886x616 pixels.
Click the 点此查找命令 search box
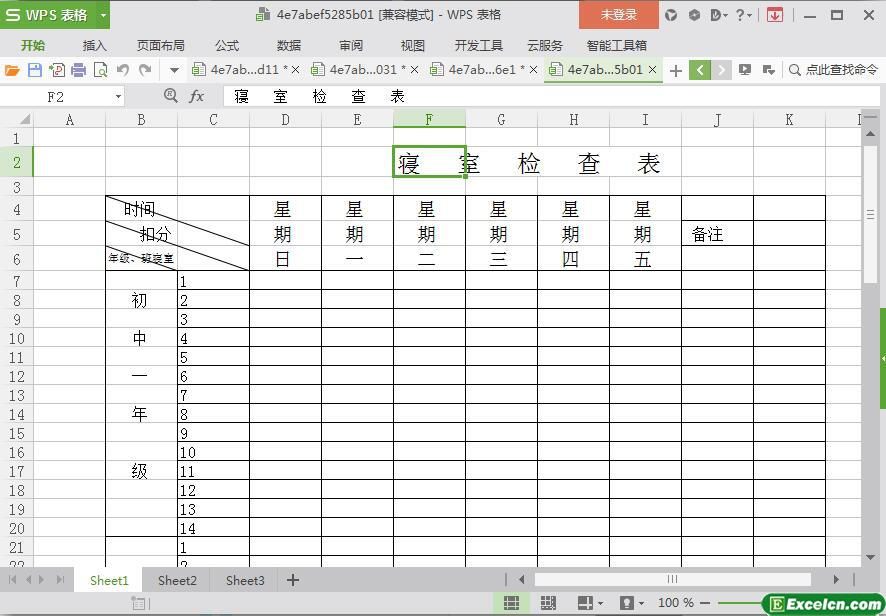(x=833, y=70)
